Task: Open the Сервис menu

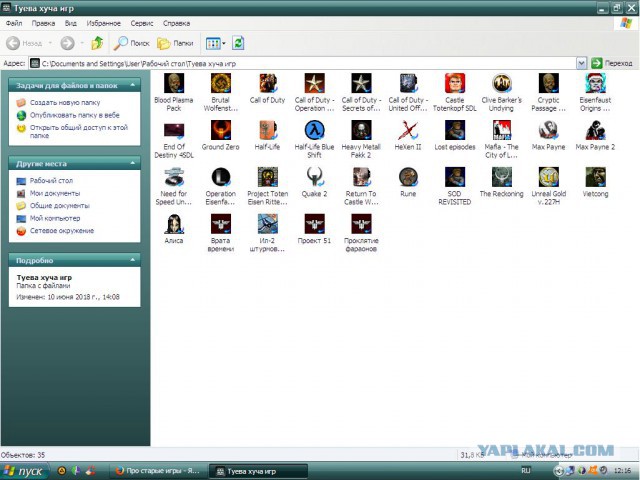Action: [142, 23]
